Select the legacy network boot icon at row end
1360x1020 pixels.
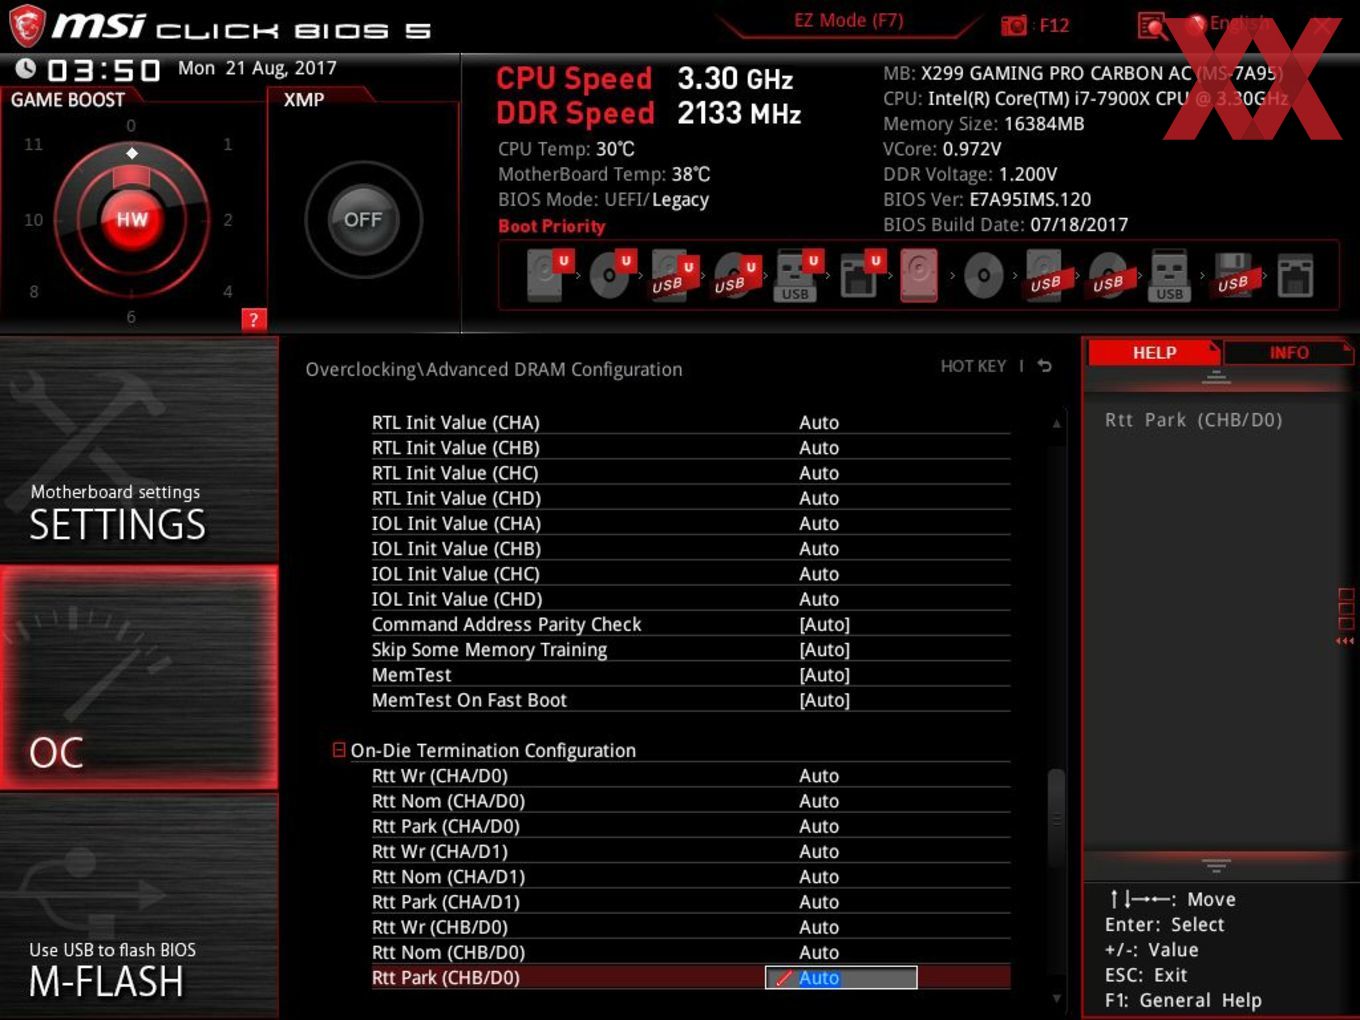click(x=1295, y=276)
